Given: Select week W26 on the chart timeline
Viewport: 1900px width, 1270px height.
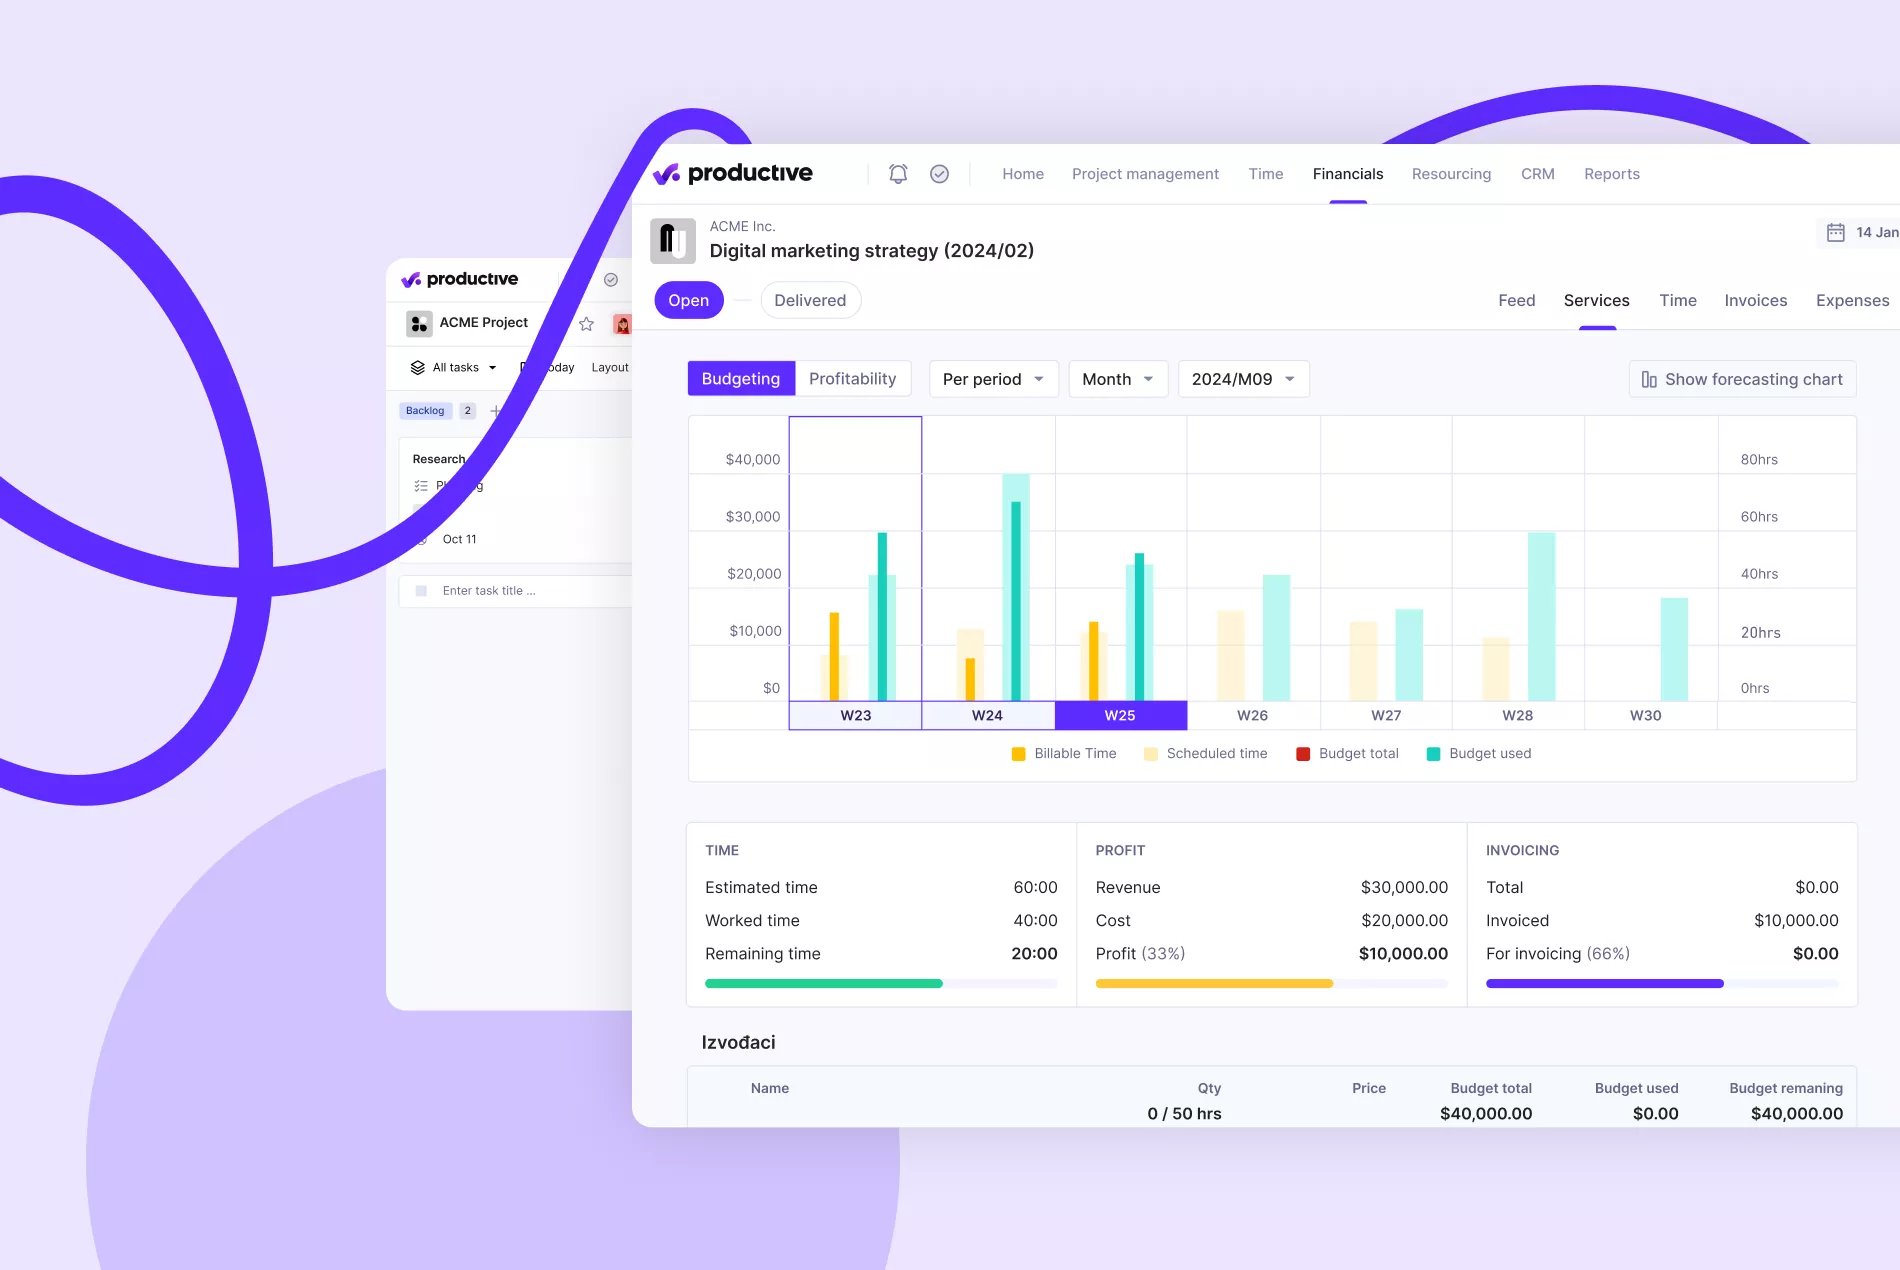Looking at the screenshot, I should [x=1252, y=715].
